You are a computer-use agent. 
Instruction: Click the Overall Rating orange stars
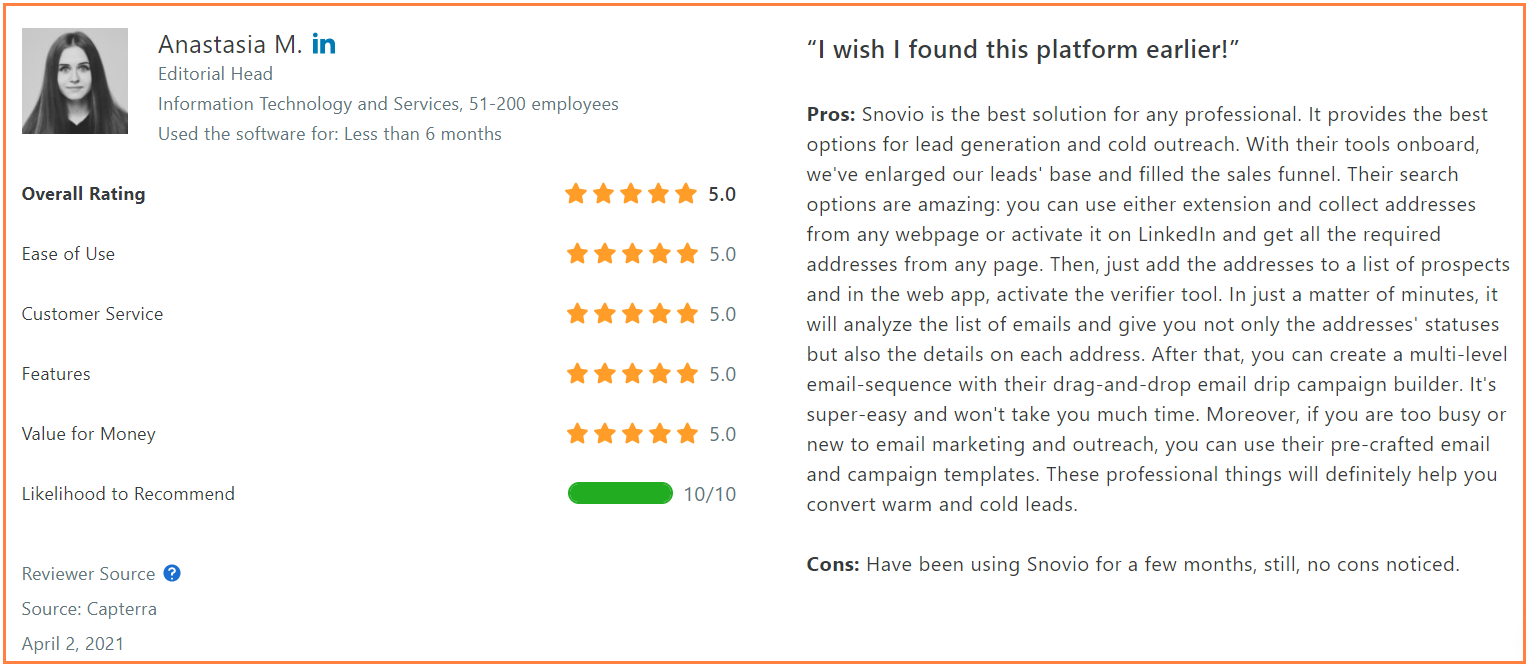tap(631, 194)
